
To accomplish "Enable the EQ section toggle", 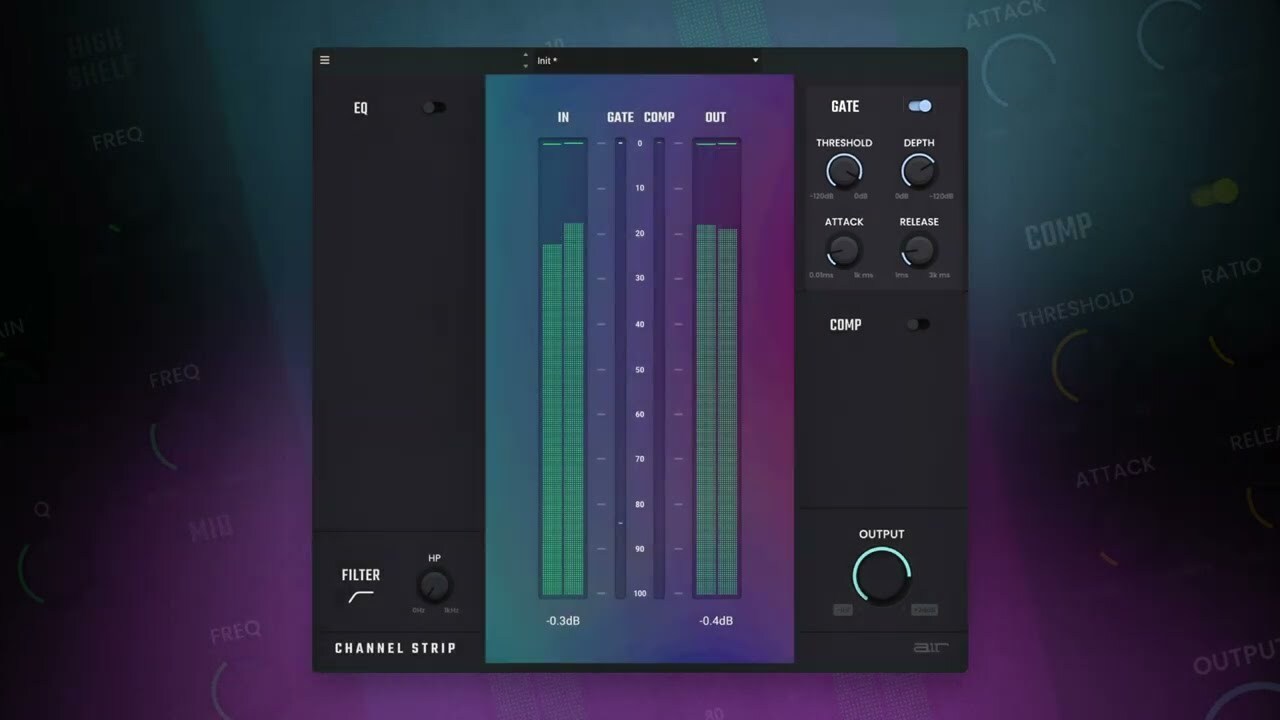I will pos(434,108).
